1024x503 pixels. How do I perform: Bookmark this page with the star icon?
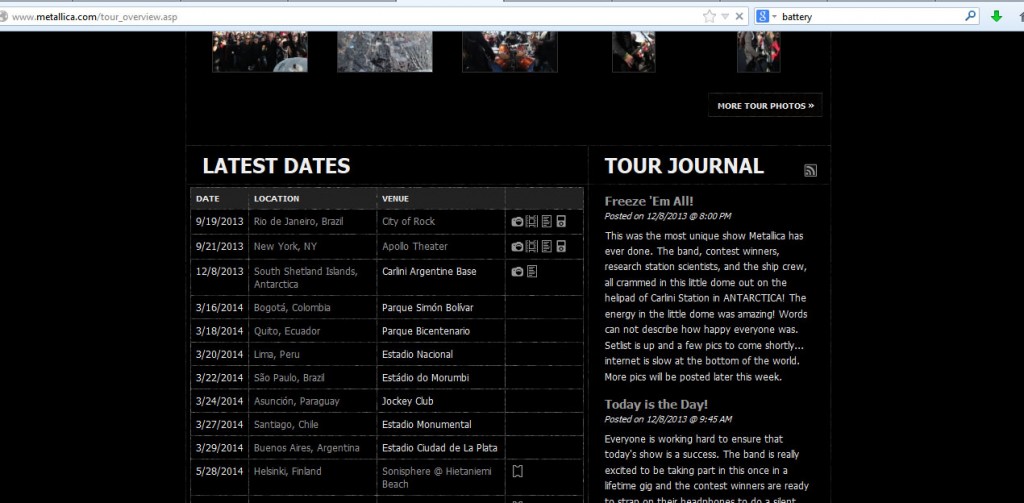709,16
